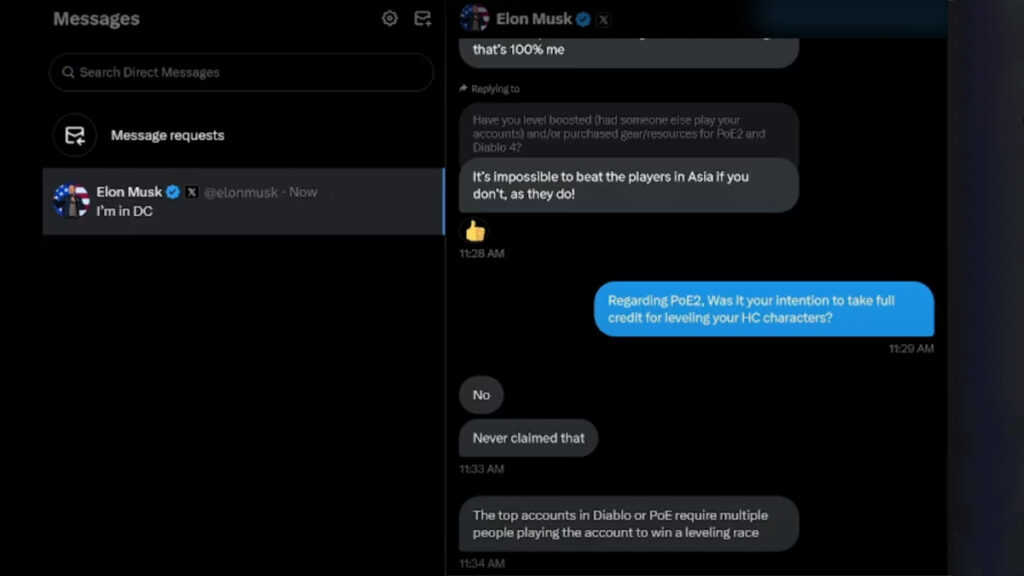Click the "Never claimed that" message bubble
The height and width of the screenshot is (576, 1024).
(528, 438)
